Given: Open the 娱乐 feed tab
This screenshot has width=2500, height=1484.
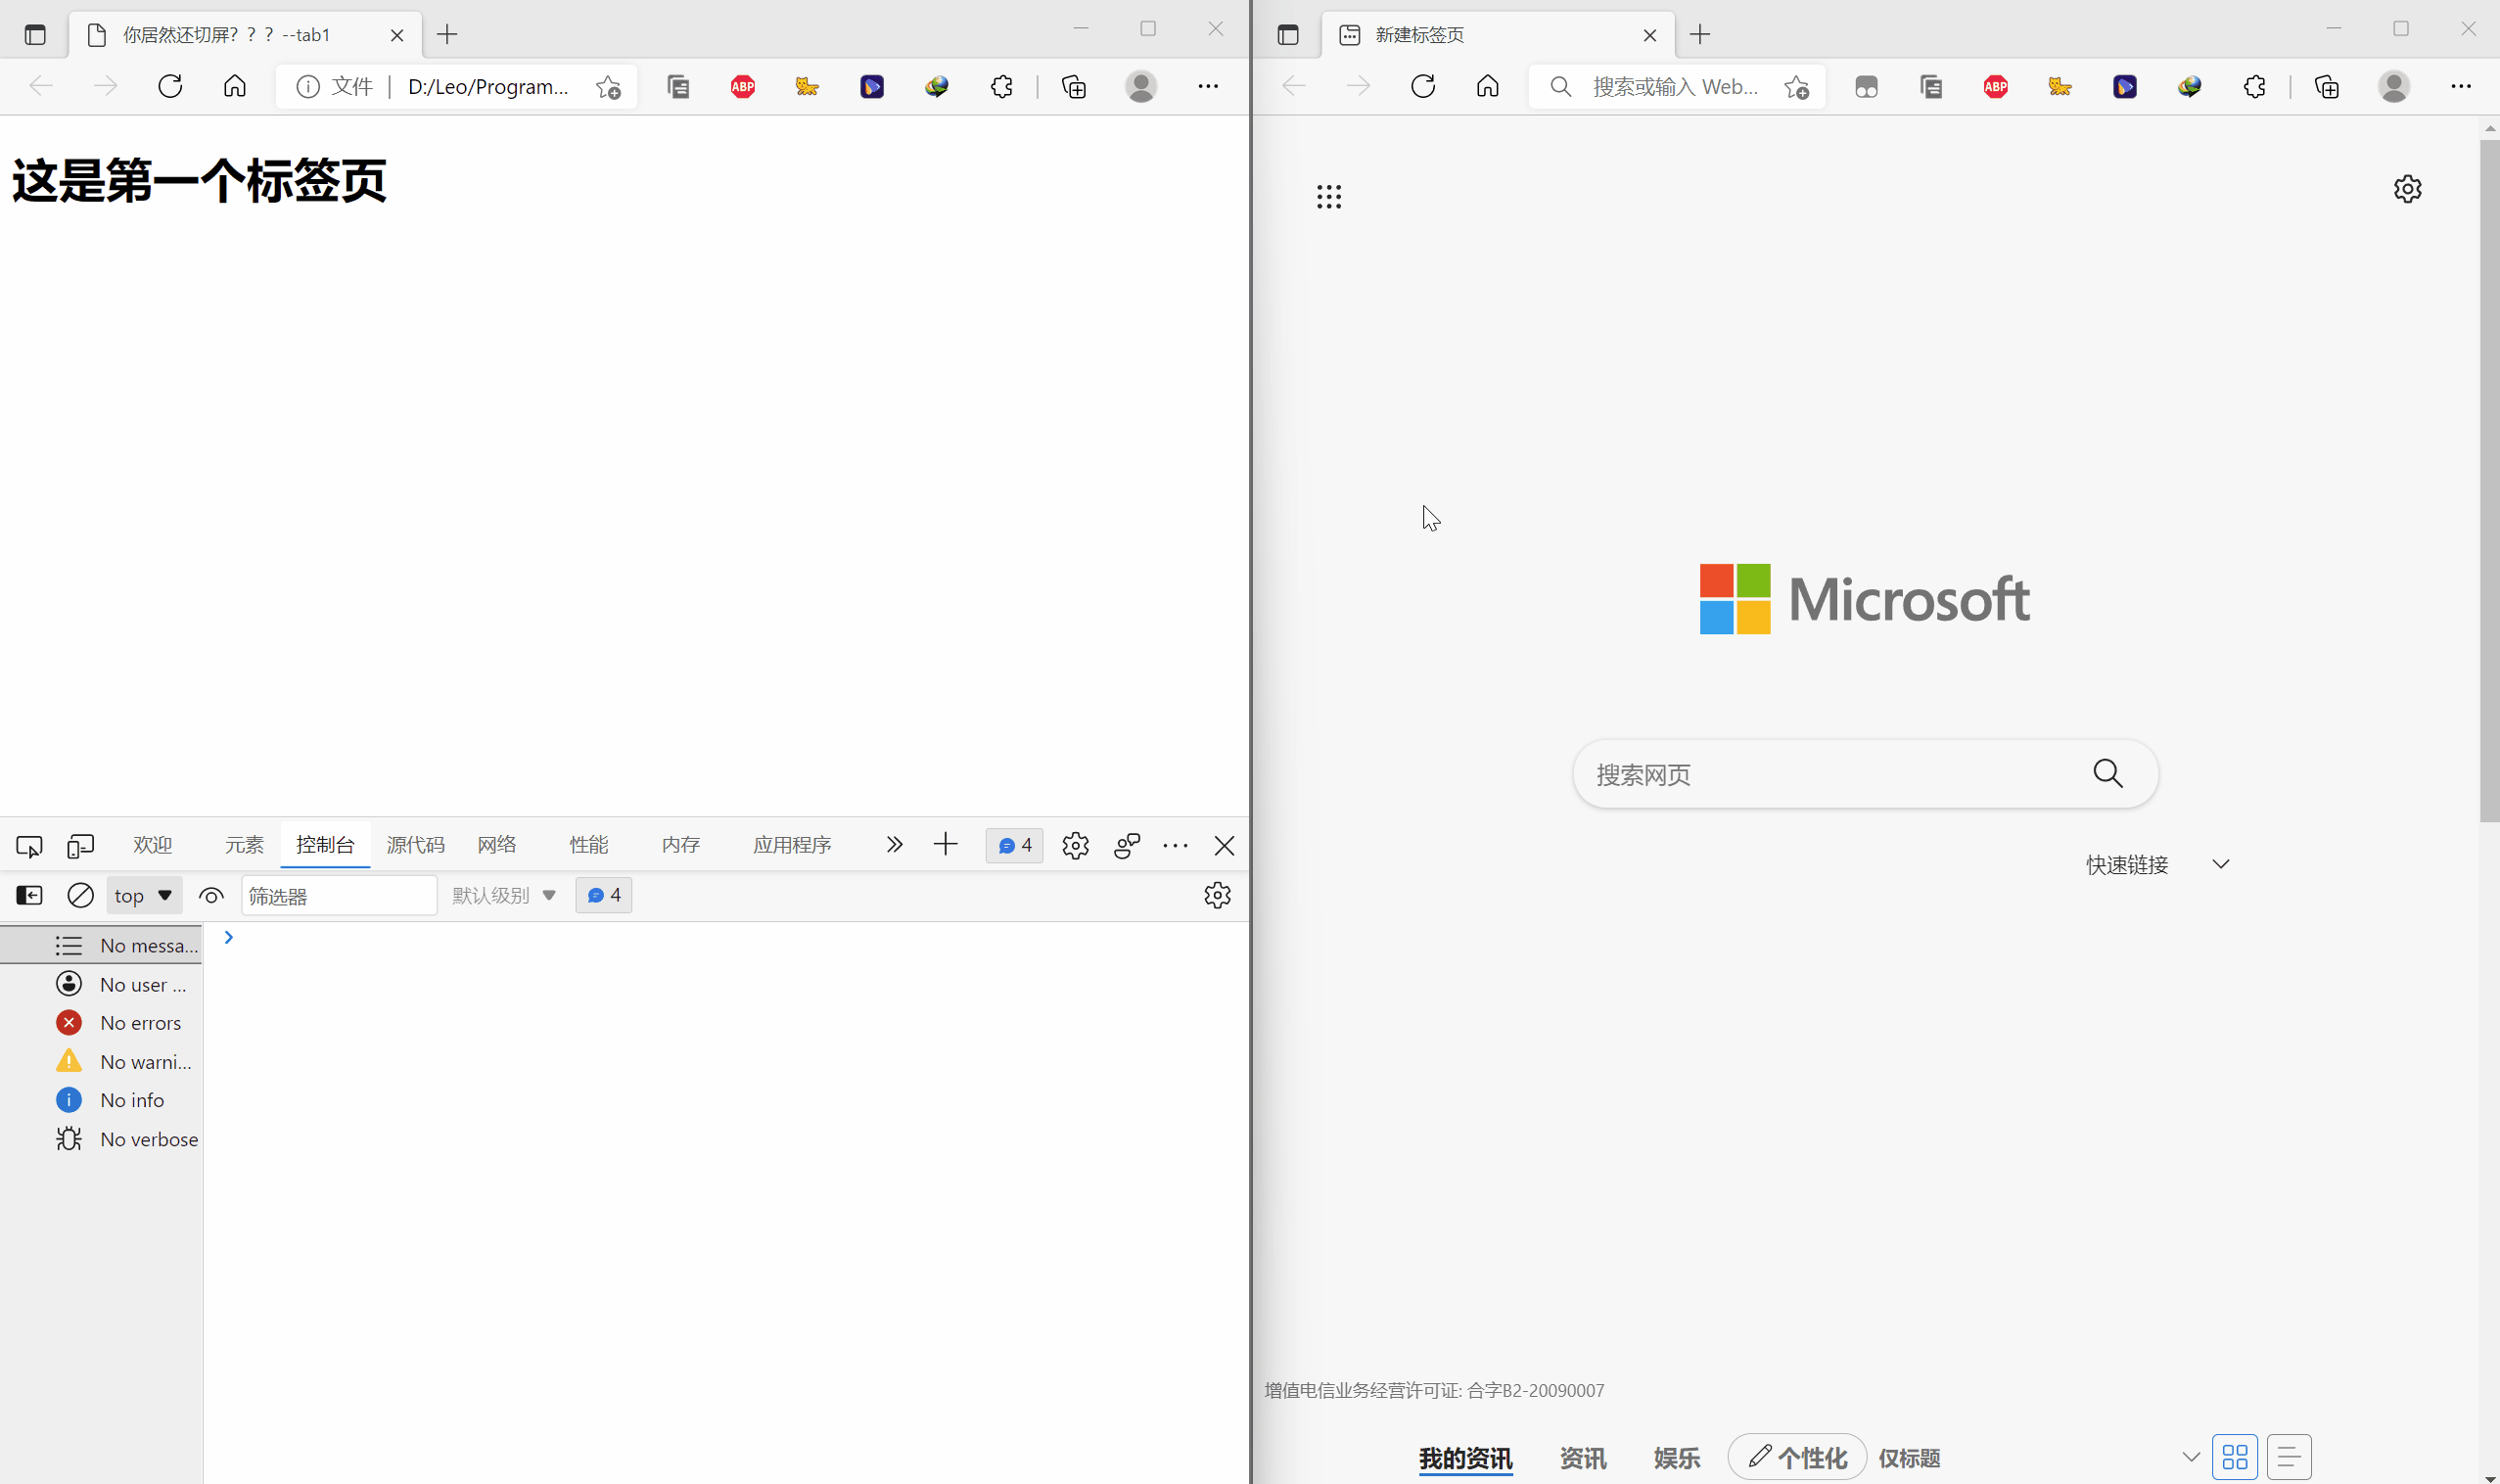Looking at the screenshot, I should coord(1676,1458).
